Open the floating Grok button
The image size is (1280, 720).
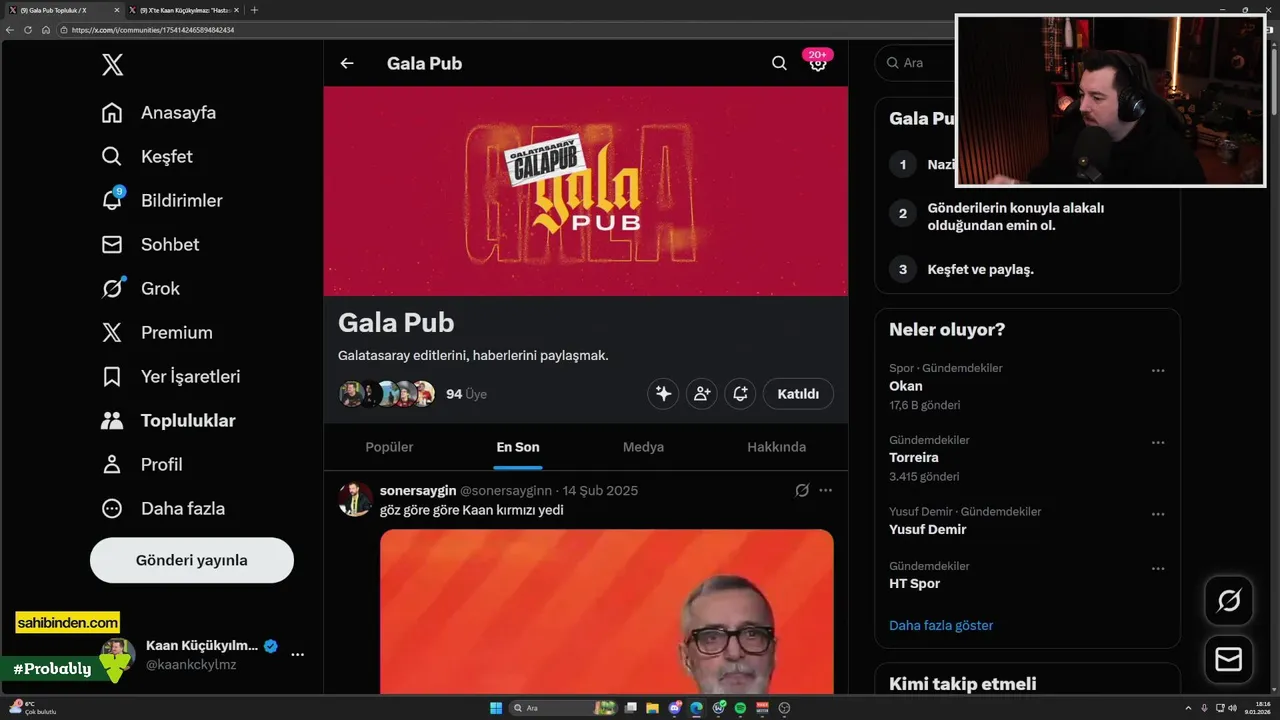(1229, 601)
